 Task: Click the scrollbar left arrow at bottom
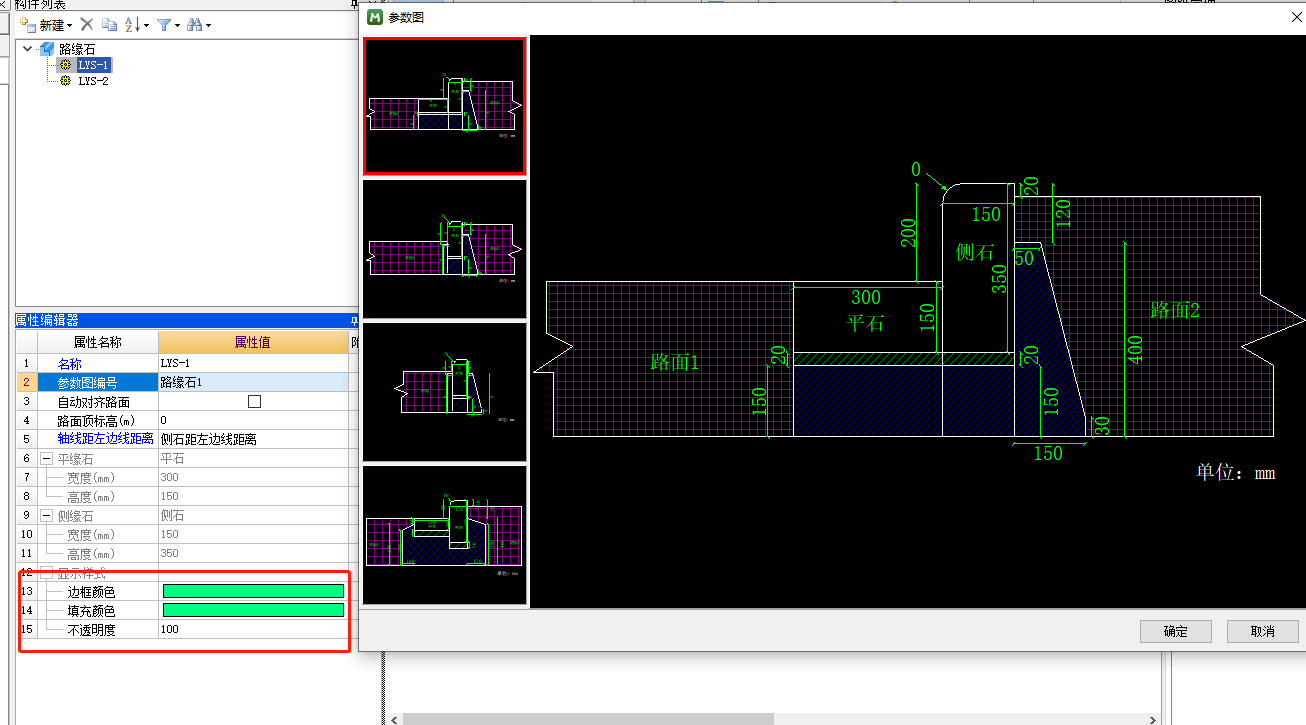[394, 718]
